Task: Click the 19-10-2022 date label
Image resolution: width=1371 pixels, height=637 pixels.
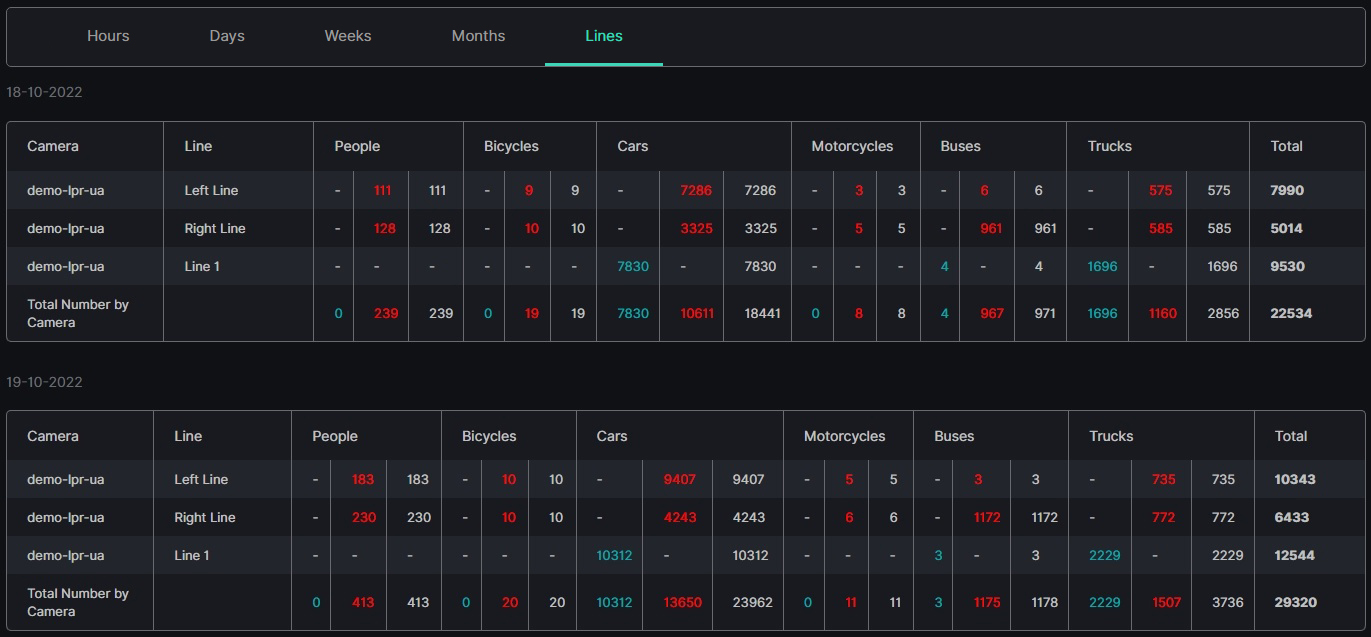Action: pyautogui.click(x=44, y=382)
